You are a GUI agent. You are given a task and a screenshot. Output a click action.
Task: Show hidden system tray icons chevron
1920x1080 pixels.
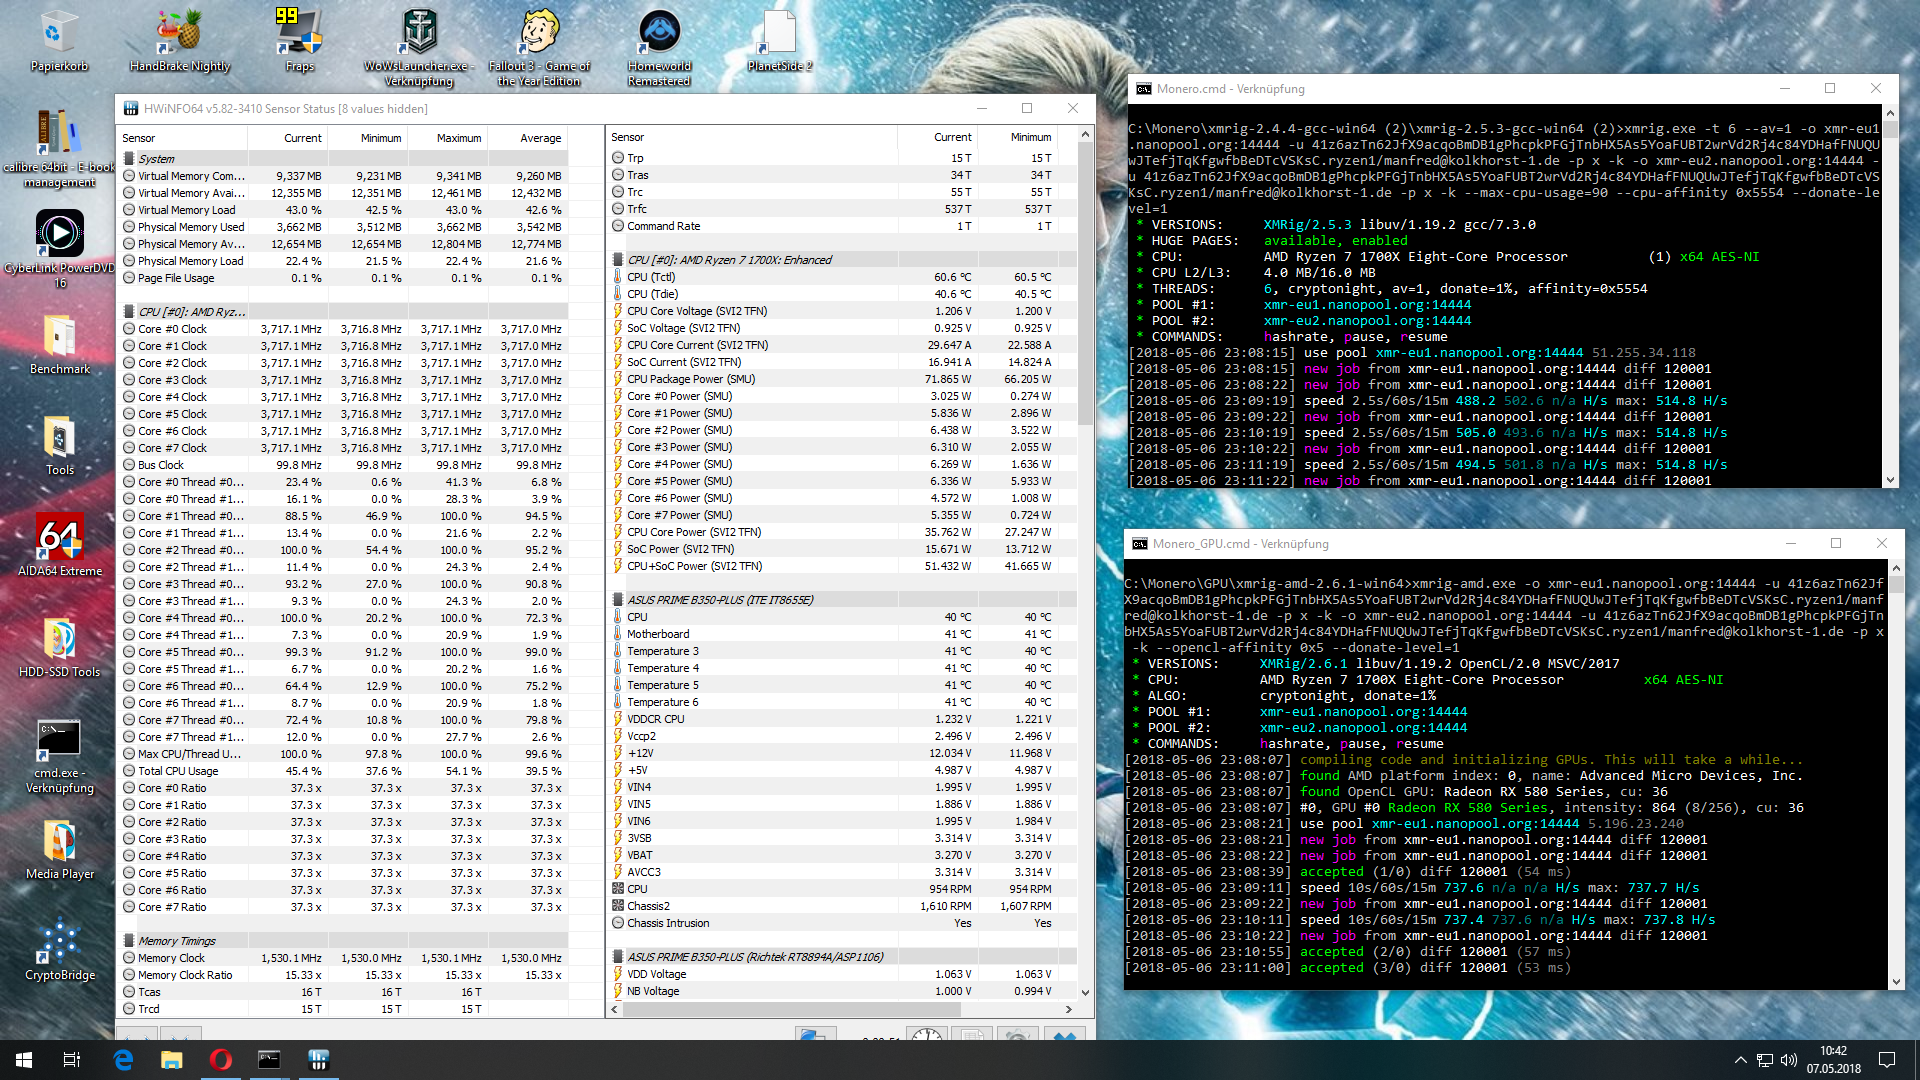click(1740, 1060)
